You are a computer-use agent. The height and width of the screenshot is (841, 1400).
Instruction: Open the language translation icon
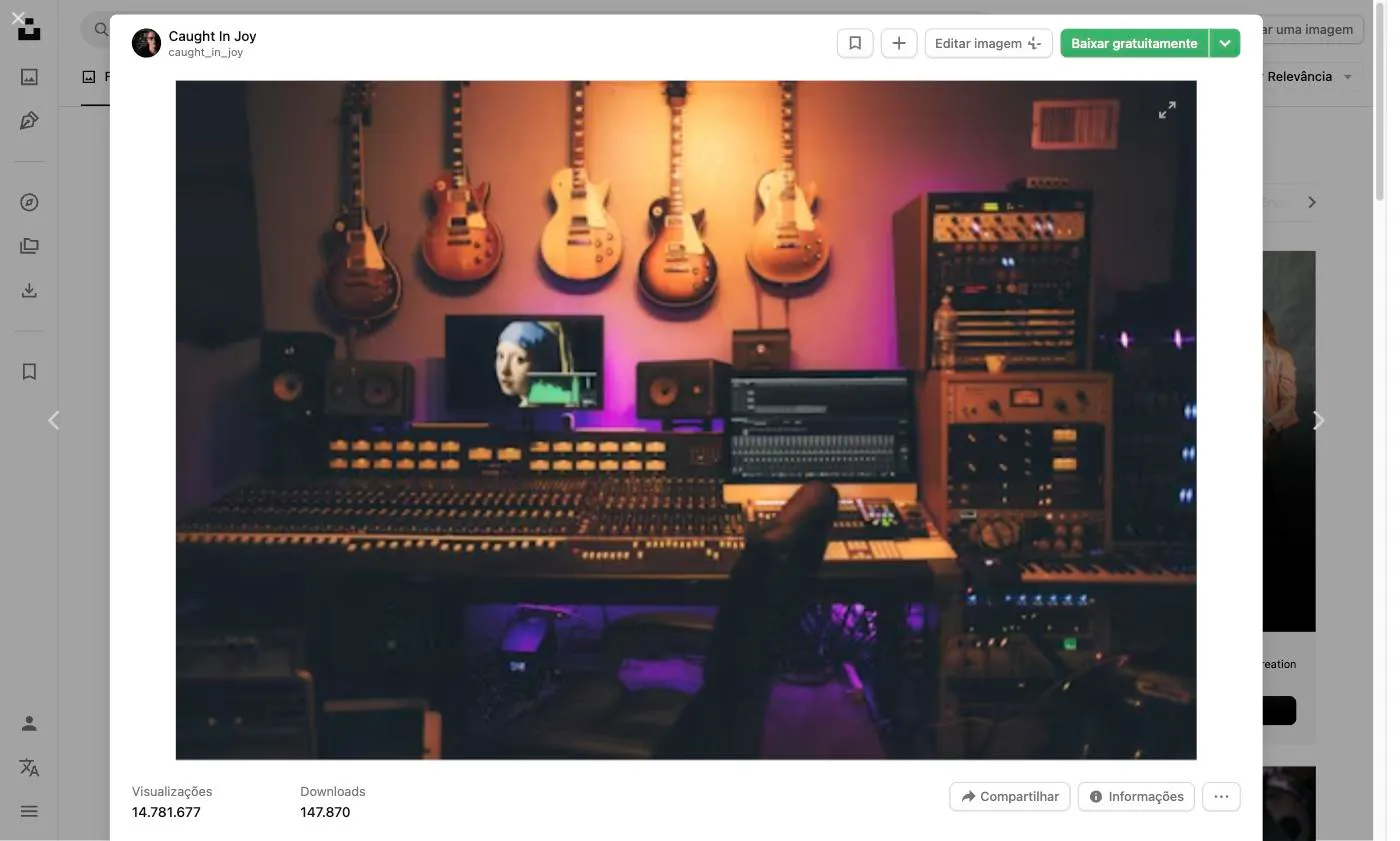pyautogui.click(x=29, y=767)
